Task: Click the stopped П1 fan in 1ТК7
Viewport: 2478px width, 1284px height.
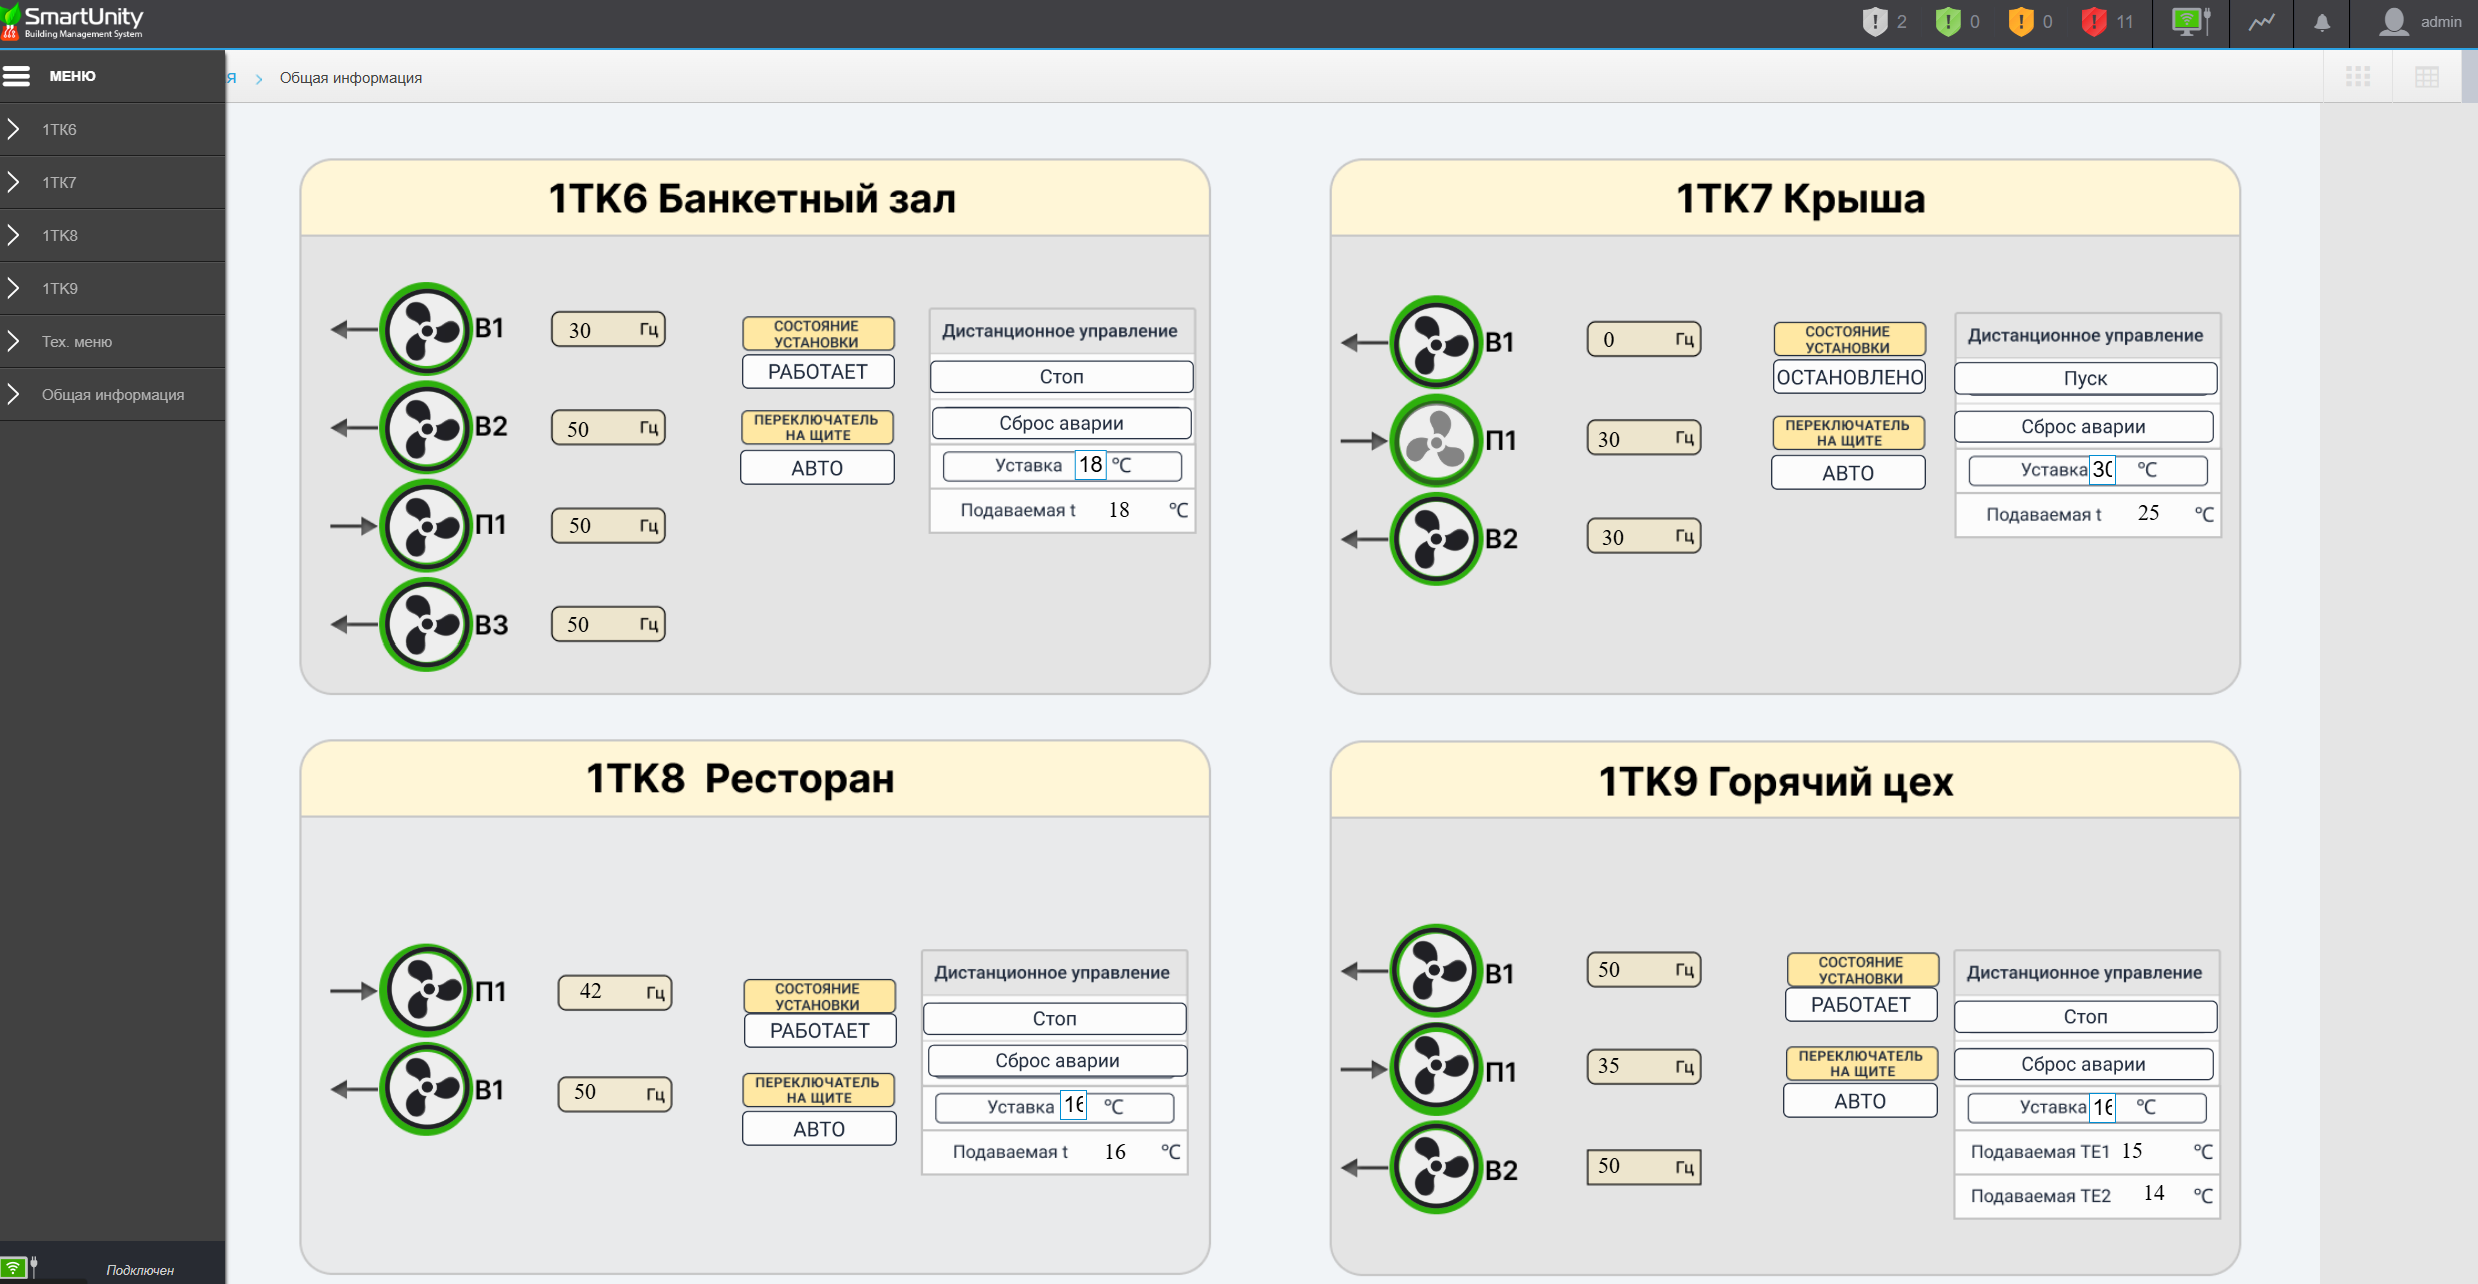Action: point(1436,441)
